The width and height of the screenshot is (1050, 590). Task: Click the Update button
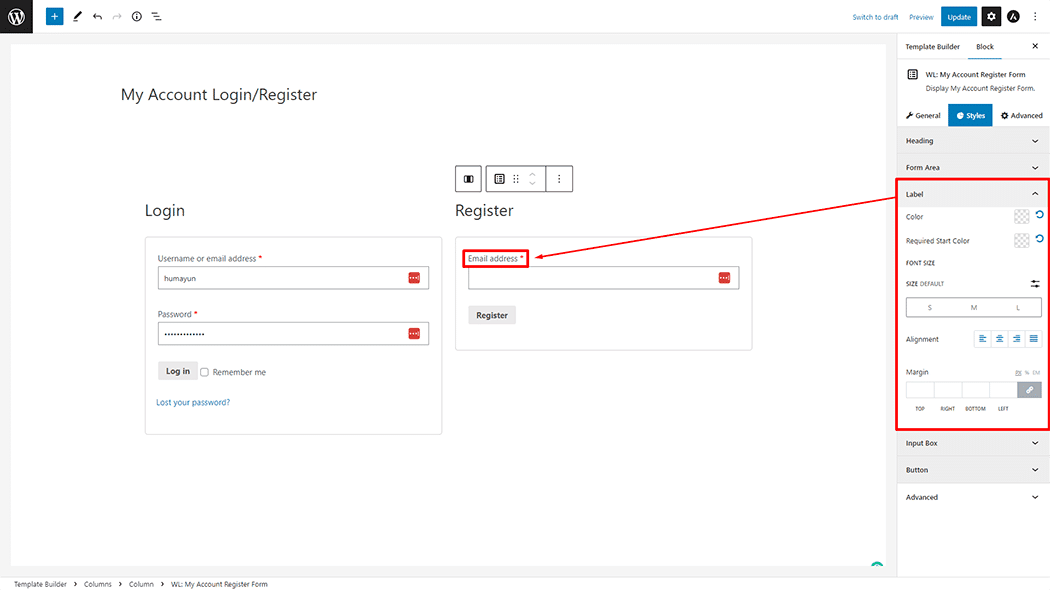pyautogui.click(x=958, y=16)
